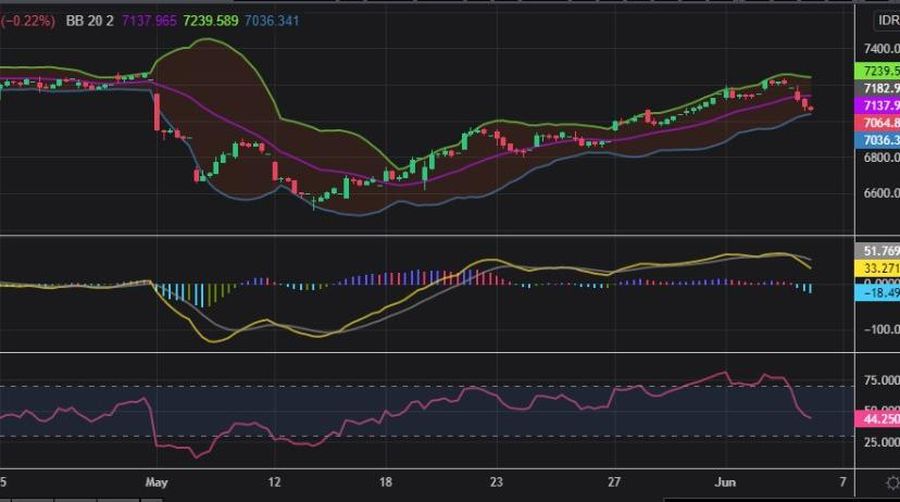The height and width of the screenshot is (502, 900).
Task: Select the purple basis value 7137.965
Action: (x=149, y=21)
